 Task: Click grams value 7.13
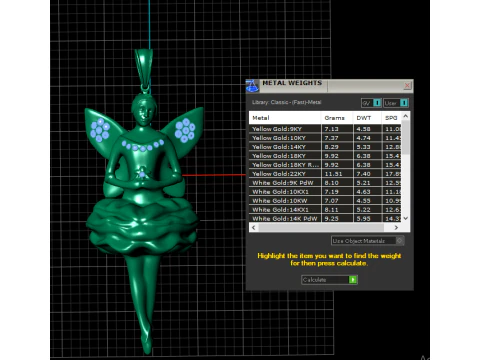pos(331,129)
